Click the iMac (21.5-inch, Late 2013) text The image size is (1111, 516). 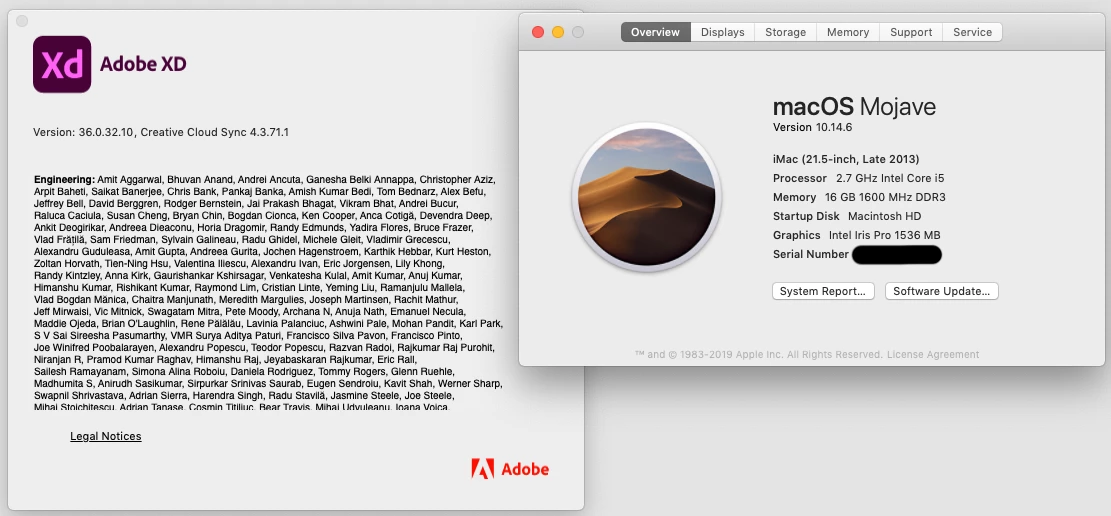click(846, 159)
